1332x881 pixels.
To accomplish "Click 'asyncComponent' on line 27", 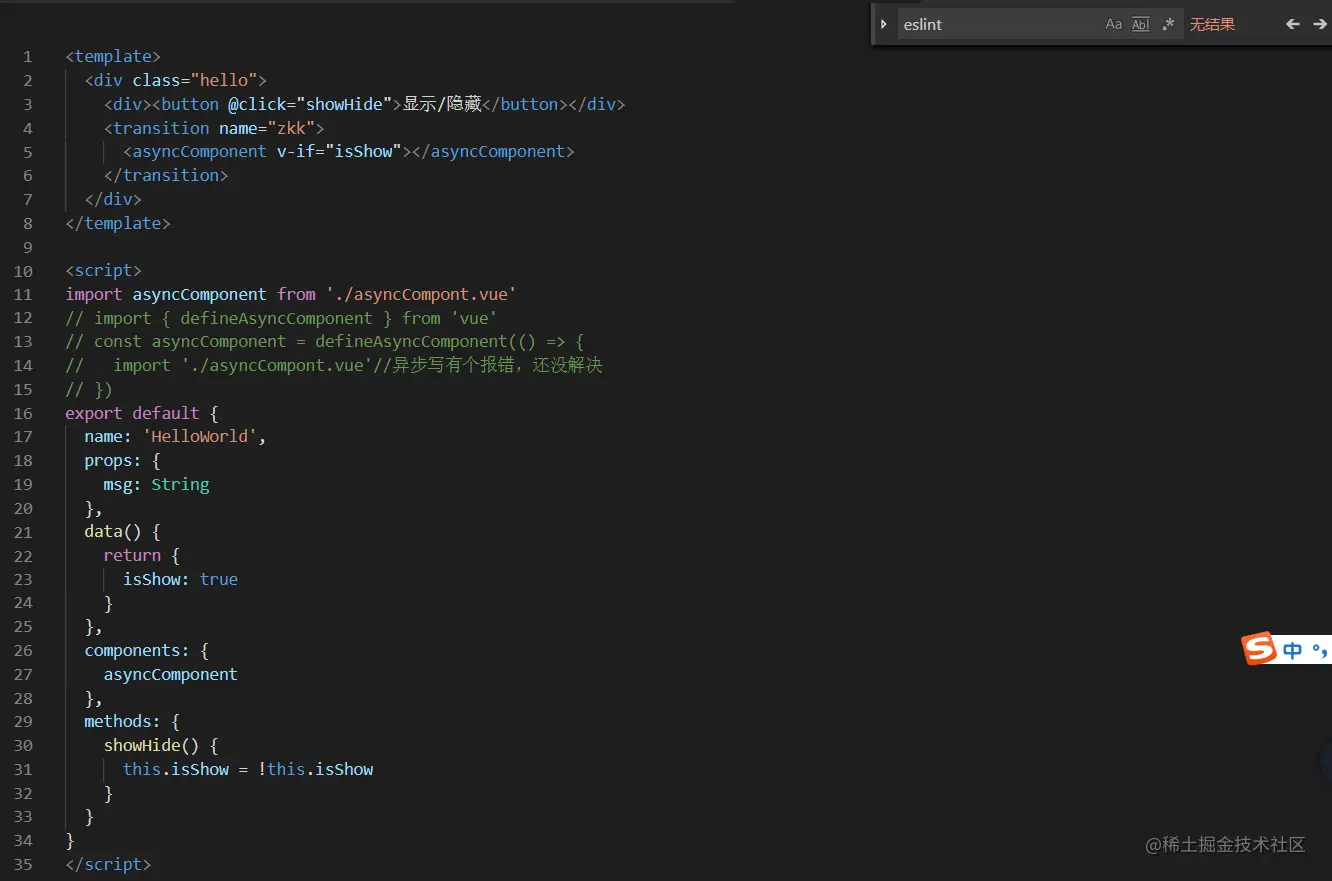I will (171, 674).
